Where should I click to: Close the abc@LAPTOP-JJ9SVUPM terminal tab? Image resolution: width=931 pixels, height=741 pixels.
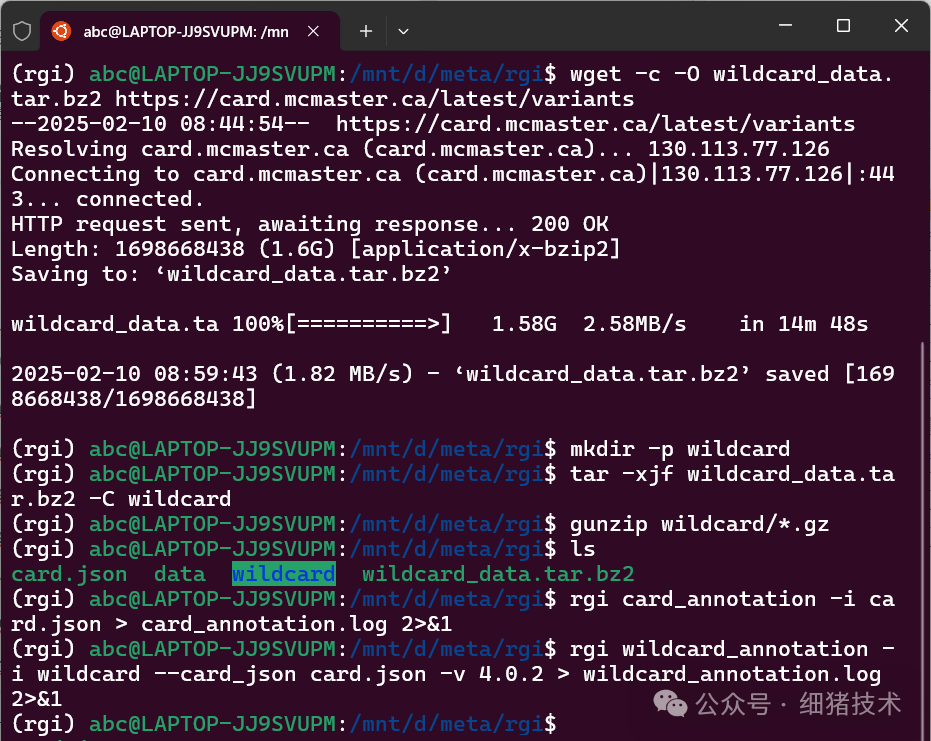coord(313,31)
